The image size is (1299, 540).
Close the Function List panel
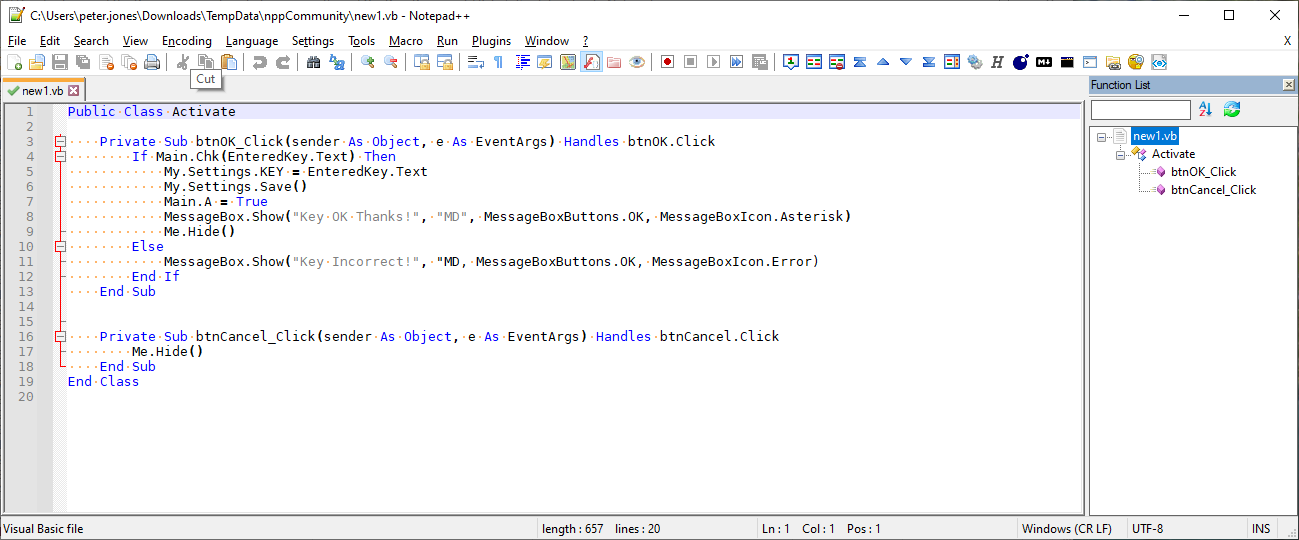[1288, 85]
